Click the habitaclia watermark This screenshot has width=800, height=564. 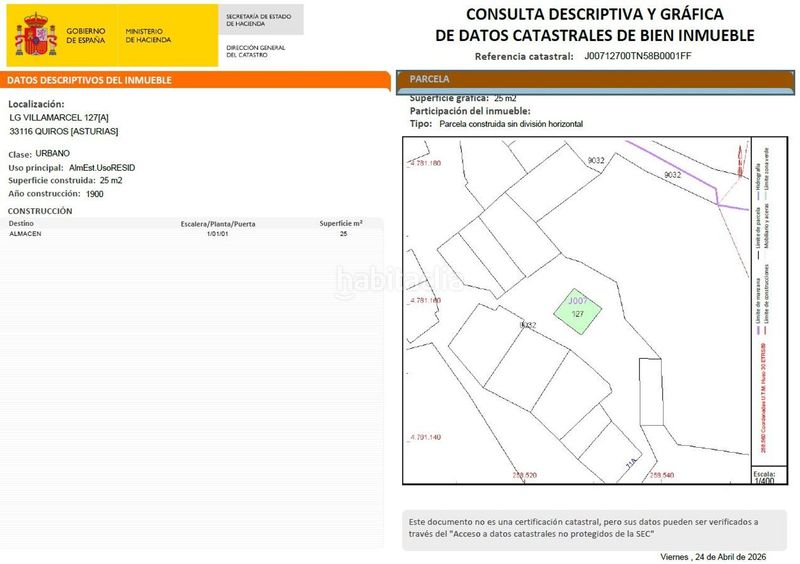click(x=400, y=279)
